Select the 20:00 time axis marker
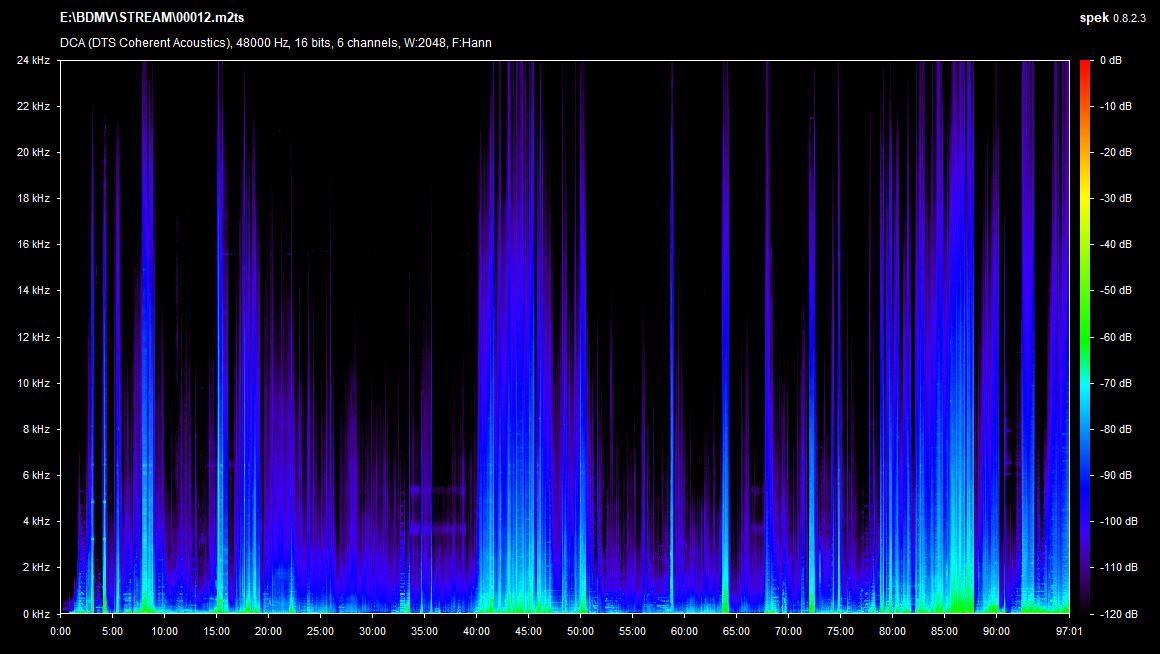This screenshot has height=654, width=1160. (x=268, y=631)
